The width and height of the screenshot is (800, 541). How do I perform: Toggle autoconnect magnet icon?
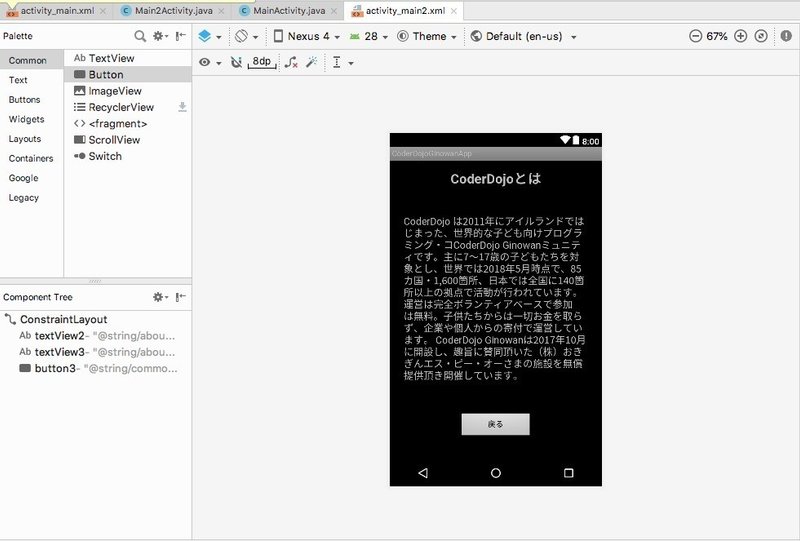tap(236, 62)
